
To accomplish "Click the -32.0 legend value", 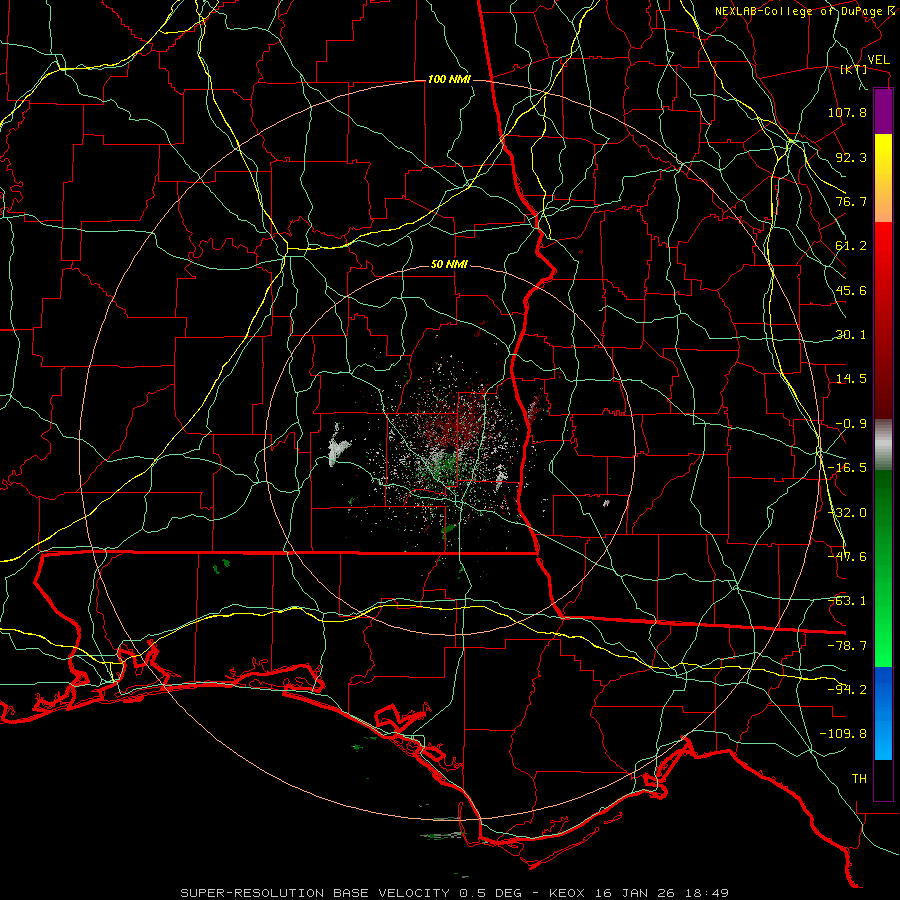I will point(847,513).
